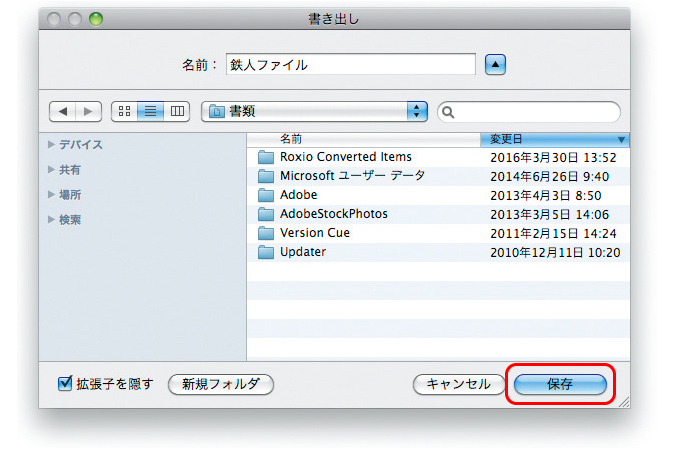The height and width of the screenshot is (460, 680).
Task: Expand the 場所 sidebar section
Action: [x=52, y=195]
